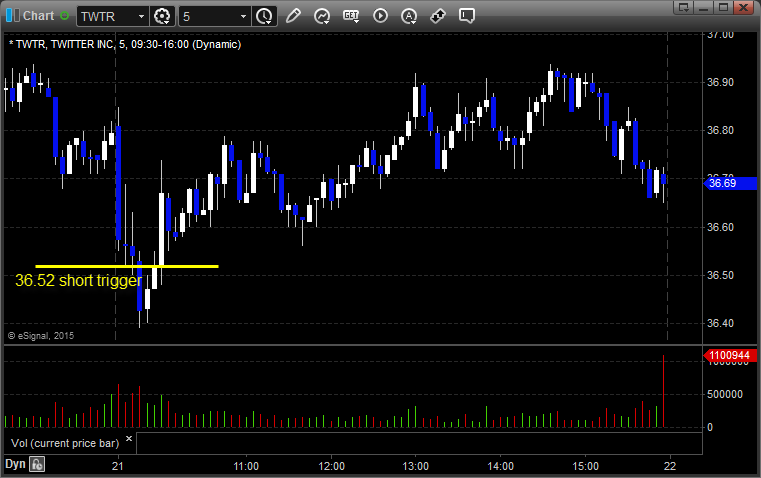Click the '© eSignal, 2015' text
This screenshot has width=761, height=478.
coord(41,336)
